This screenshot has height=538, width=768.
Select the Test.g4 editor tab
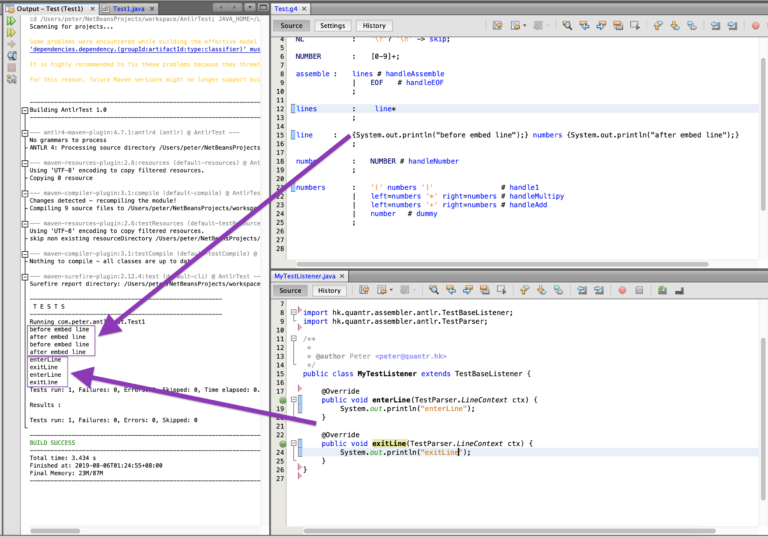(286, 9)
